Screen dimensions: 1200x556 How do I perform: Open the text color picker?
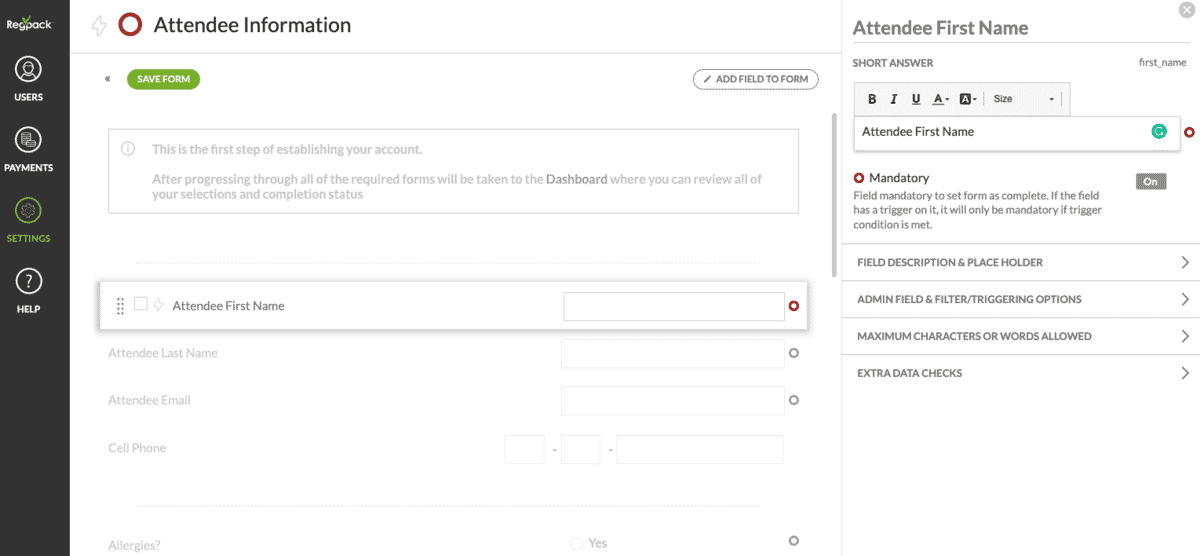coord(941,99)
